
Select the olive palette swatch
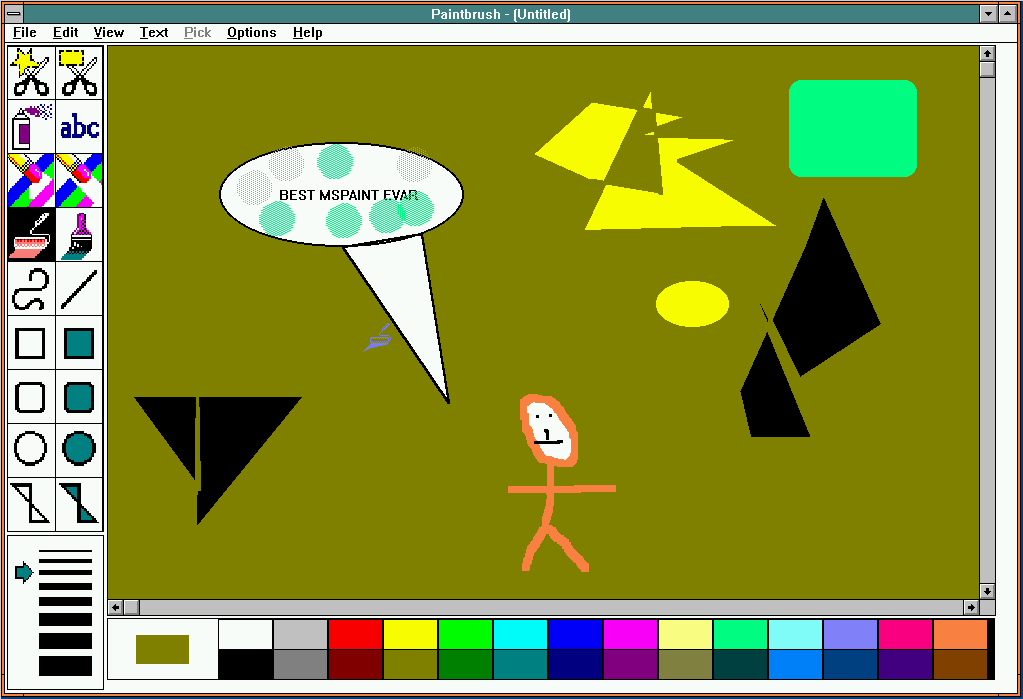[x=410, y=664]
